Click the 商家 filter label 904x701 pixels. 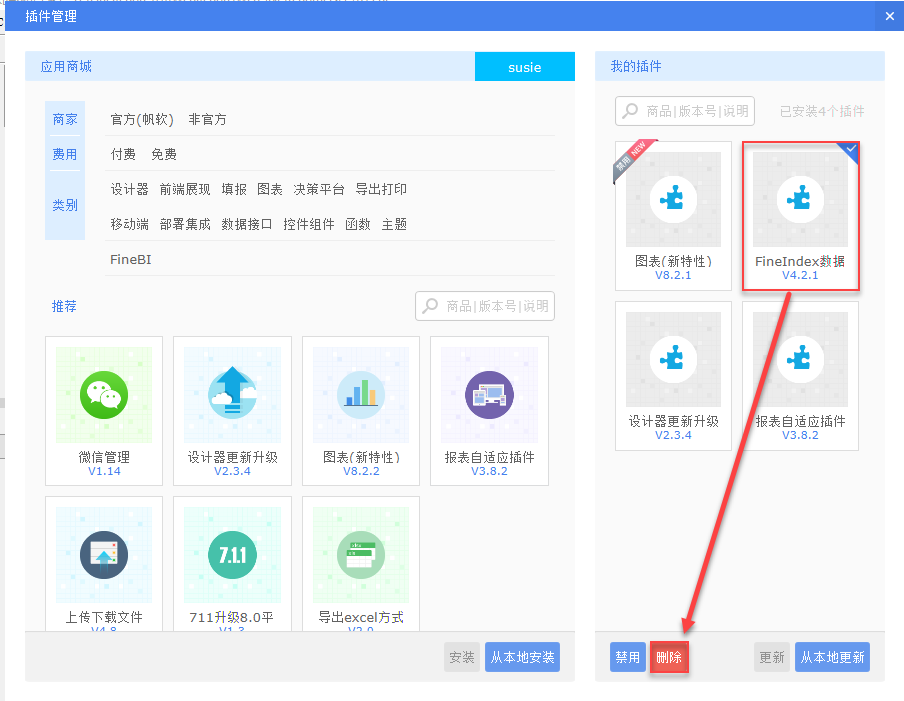tap(65, 119)
